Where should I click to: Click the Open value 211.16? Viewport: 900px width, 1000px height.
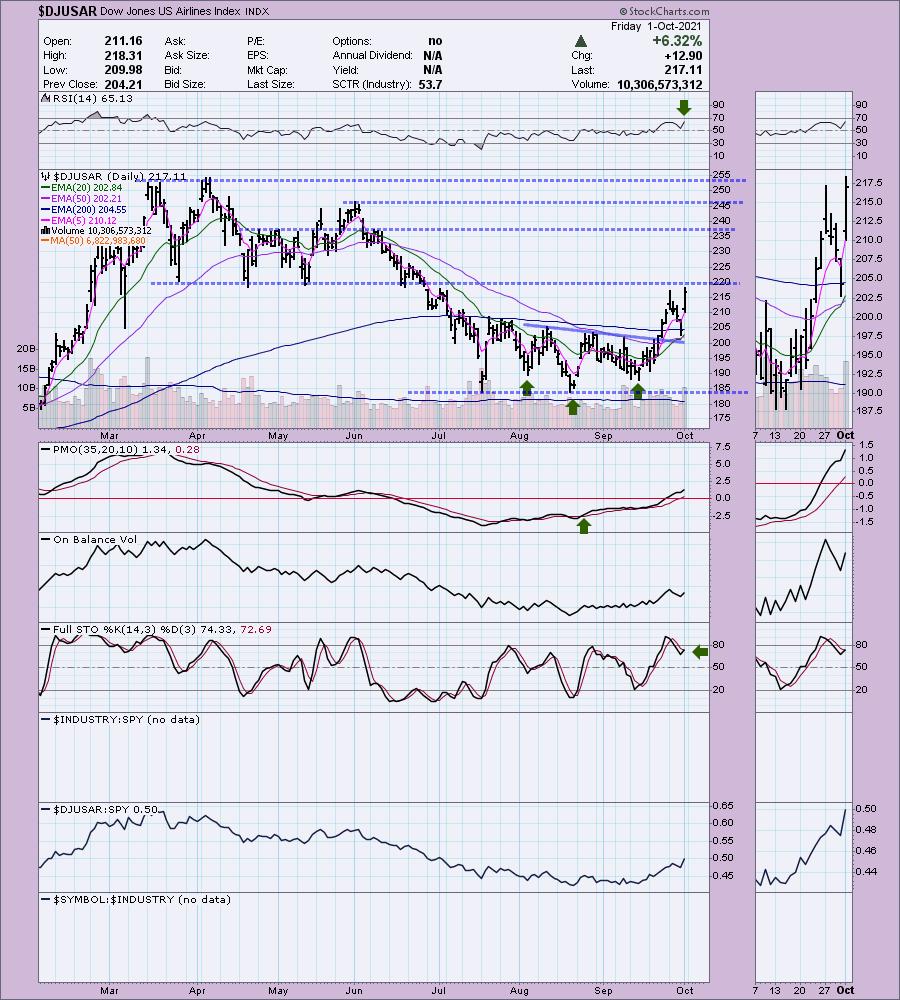(123, 41)
